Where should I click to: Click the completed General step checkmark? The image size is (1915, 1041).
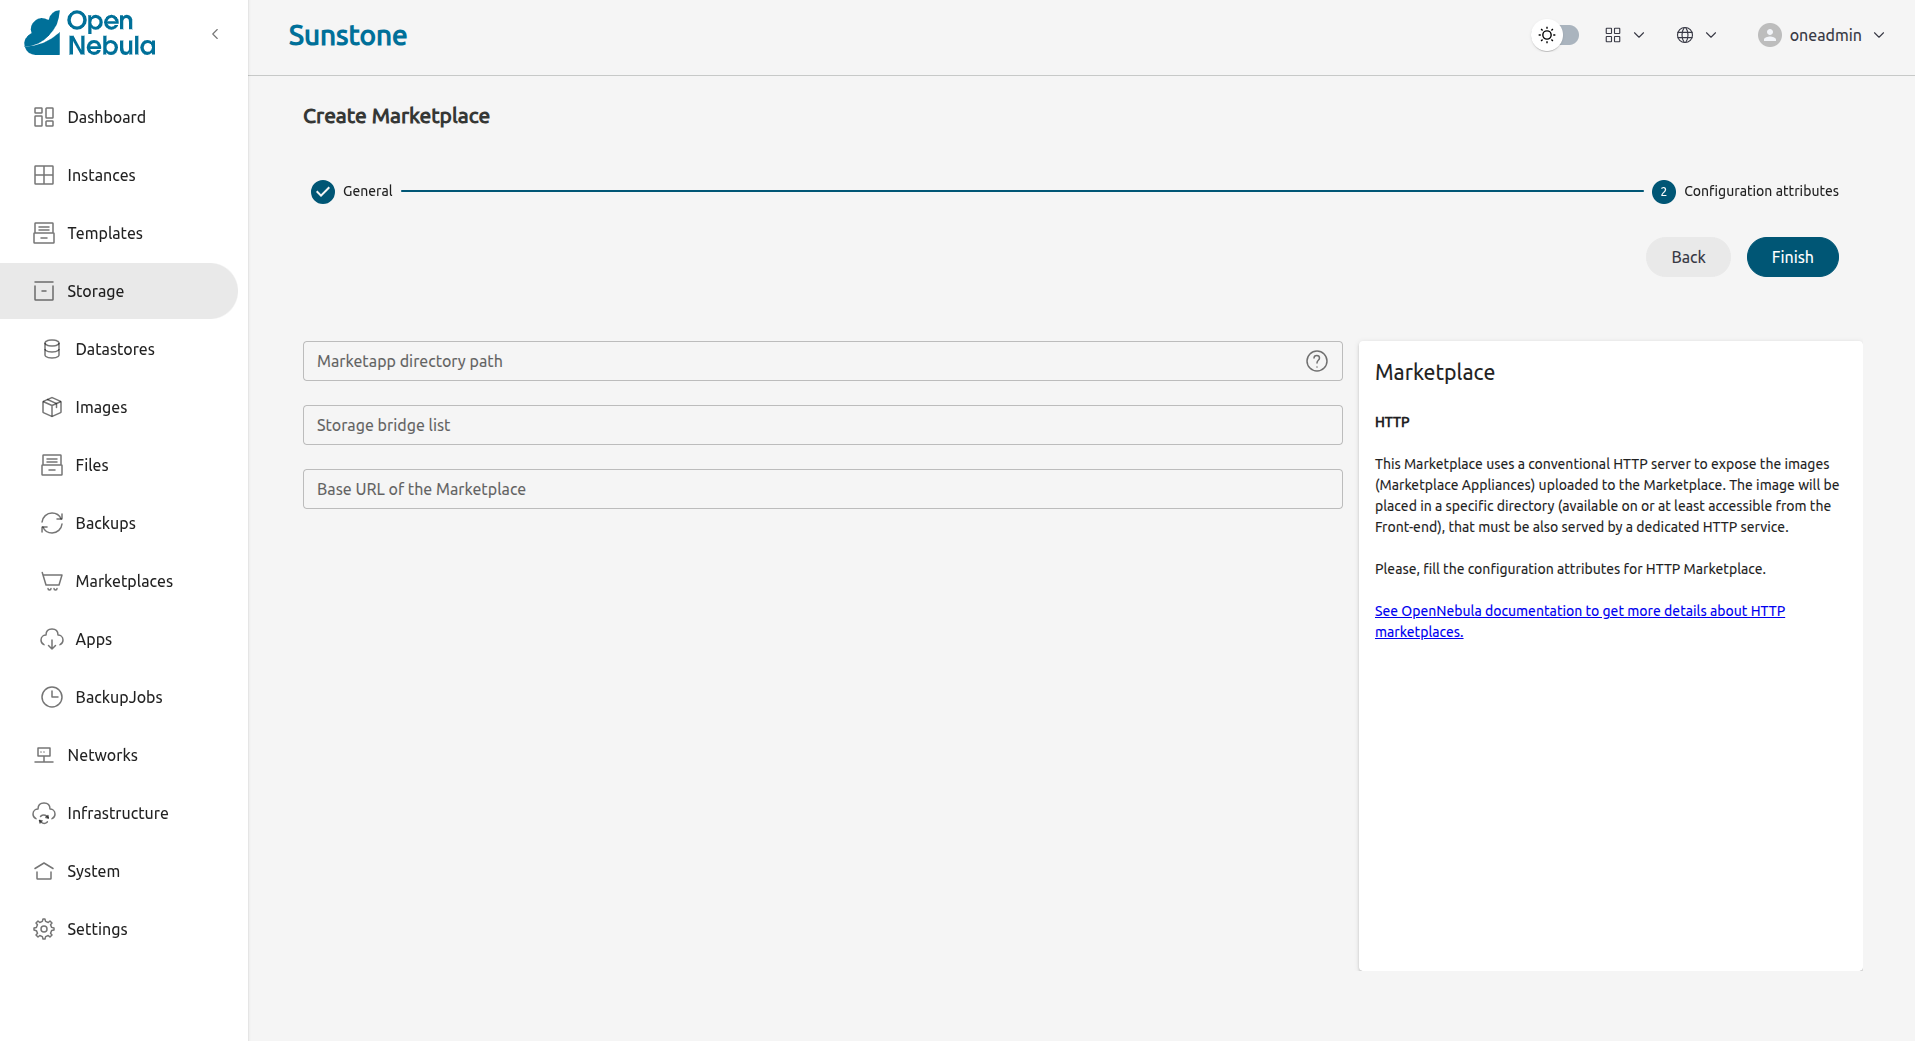322,191
